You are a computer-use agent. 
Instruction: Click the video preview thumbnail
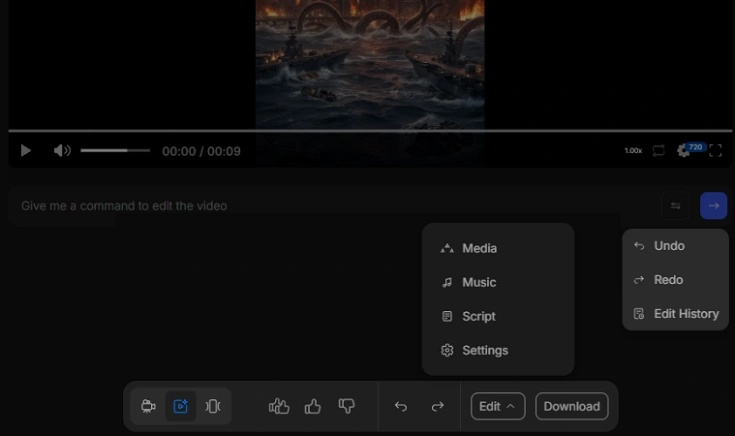(x=370, y=64)
